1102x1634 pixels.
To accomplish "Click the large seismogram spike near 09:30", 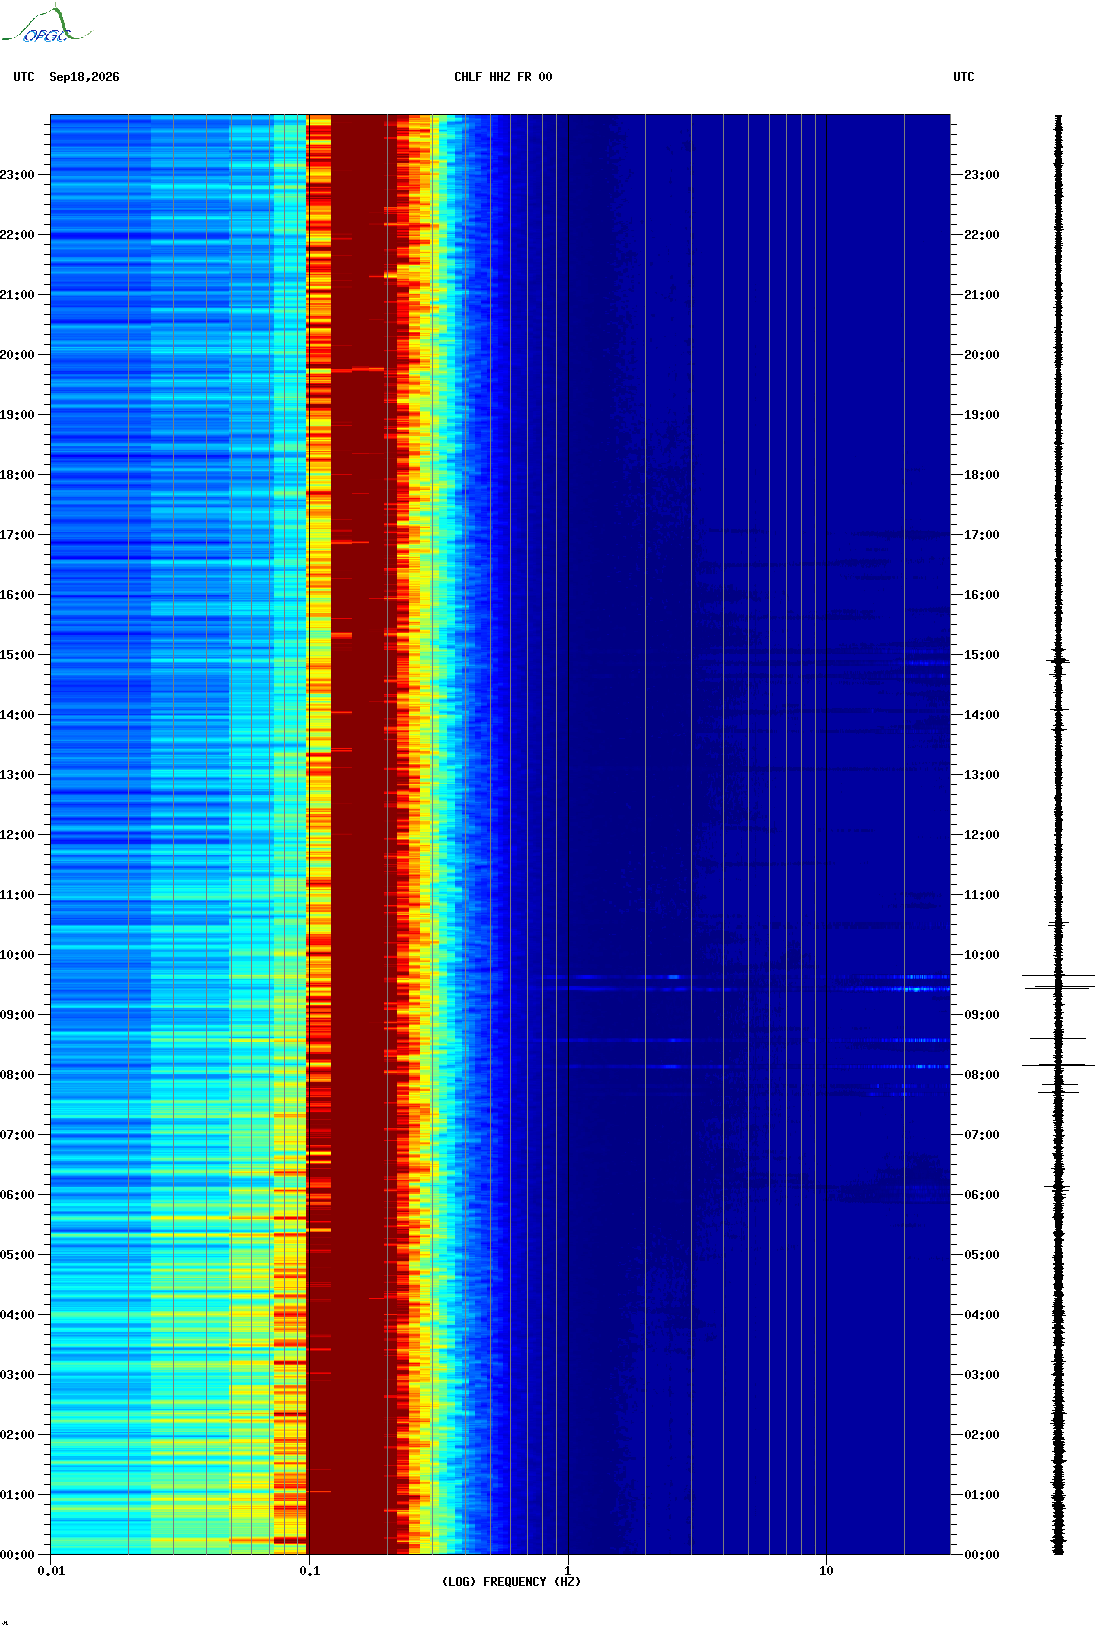I will pos(1058,981).
